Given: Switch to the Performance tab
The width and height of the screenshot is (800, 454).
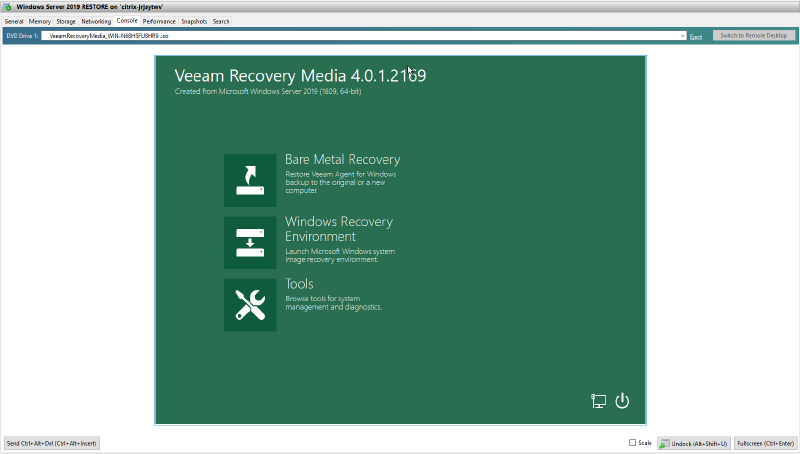Looking at the screenshot, I should pyautogui.click(x=159, y=21).
